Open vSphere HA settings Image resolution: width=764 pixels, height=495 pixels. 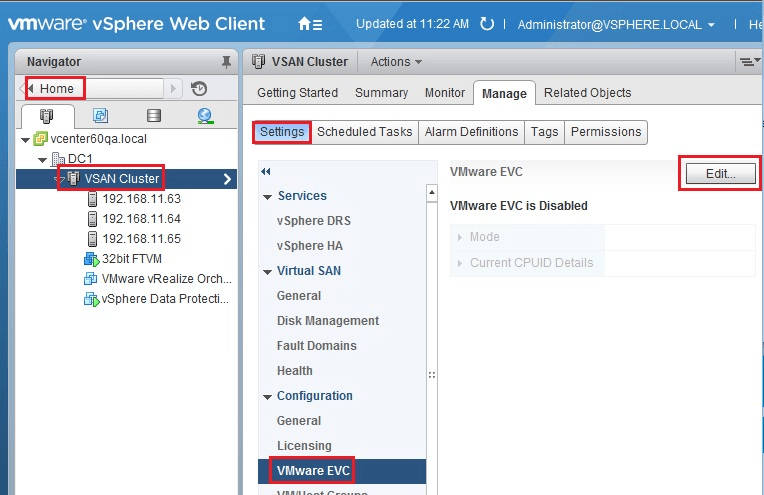coord(309,246)
